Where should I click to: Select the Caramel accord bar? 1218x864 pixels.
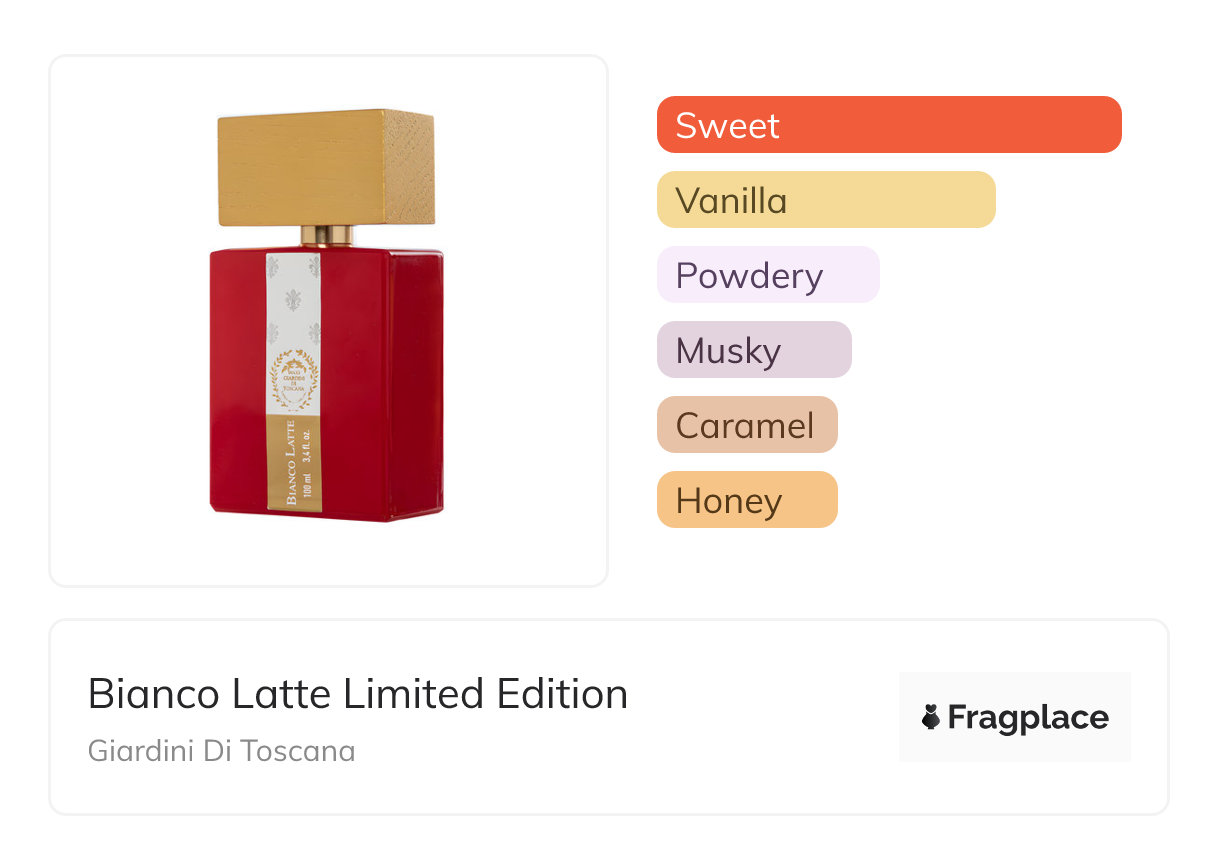click(x=746, y=425)
